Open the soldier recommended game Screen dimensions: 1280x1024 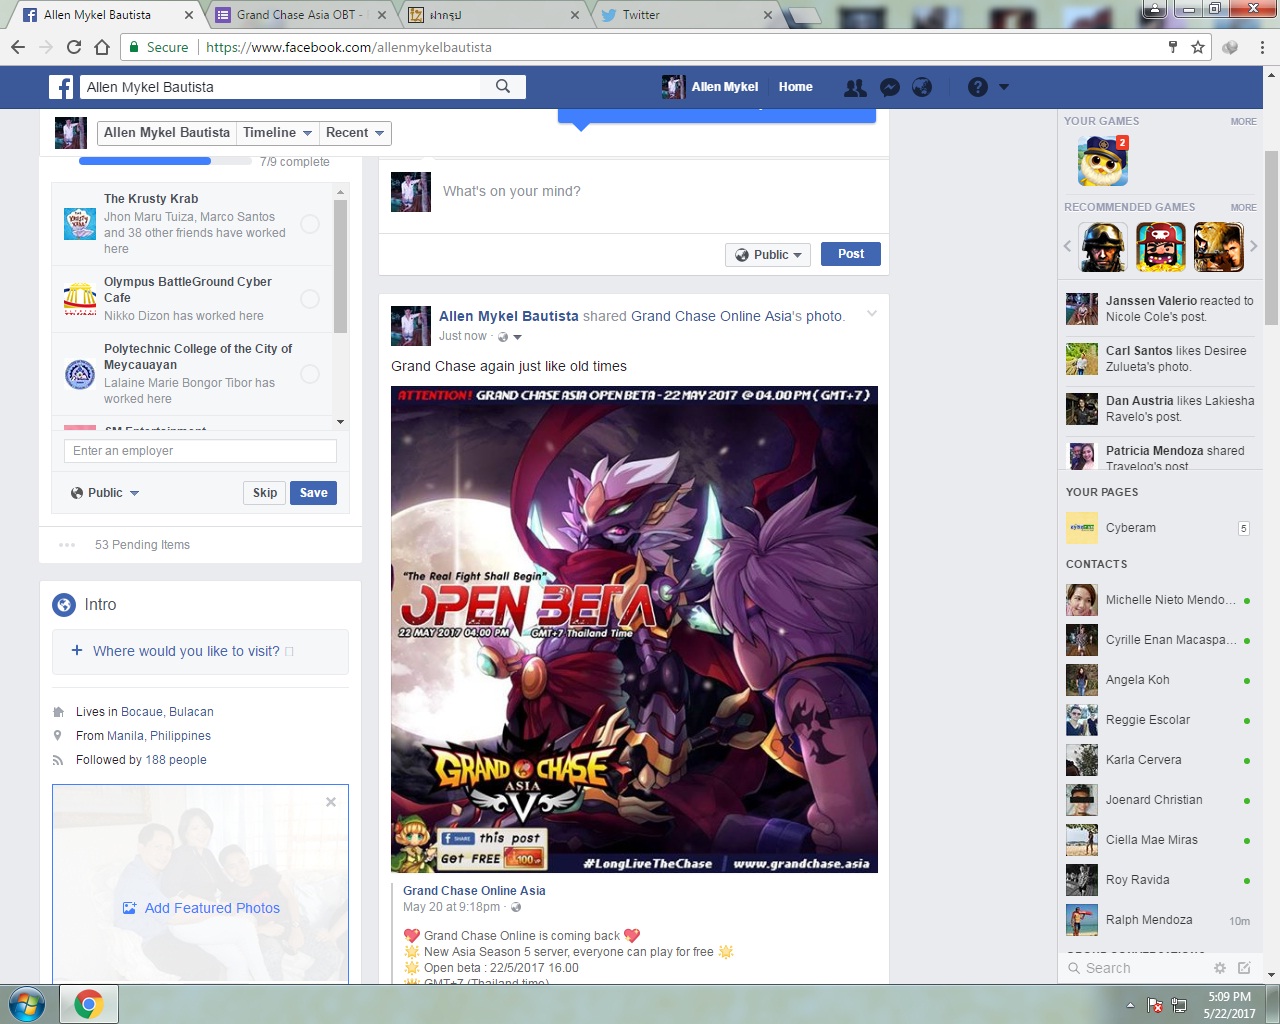click(1104, 247)
